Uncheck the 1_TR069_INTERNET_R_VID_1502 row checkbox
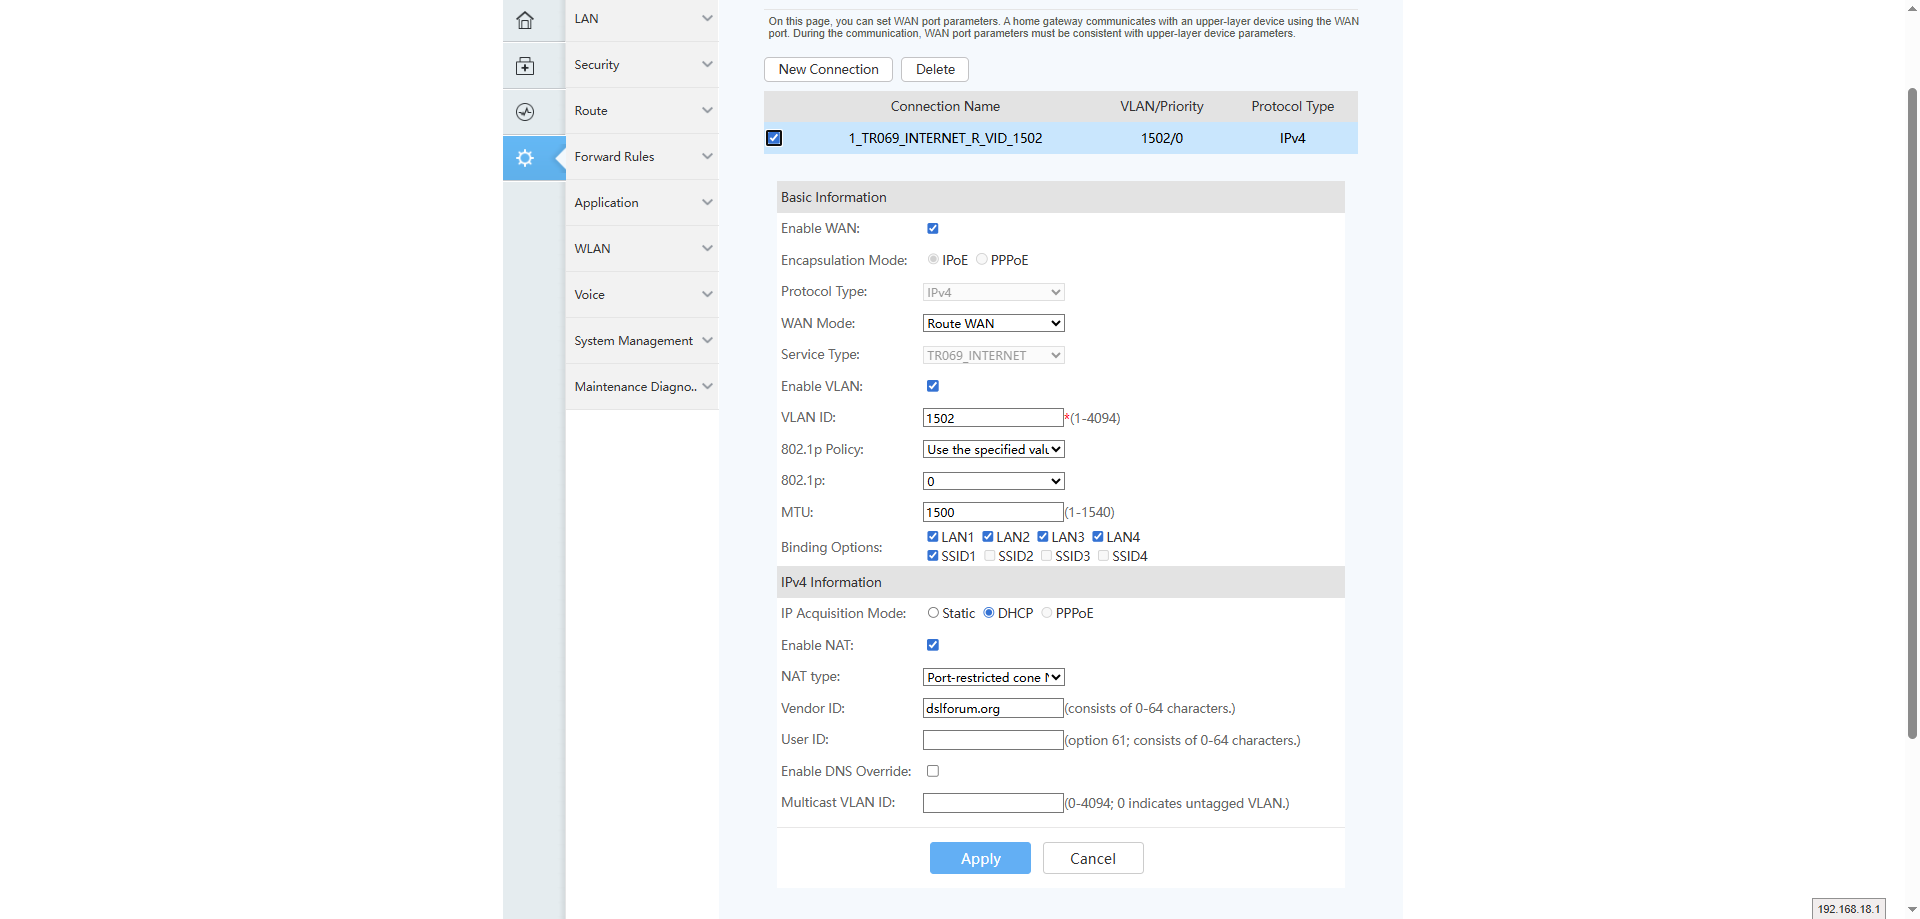This screenshot has height=919, width=1920. click(x=774, y=138)
